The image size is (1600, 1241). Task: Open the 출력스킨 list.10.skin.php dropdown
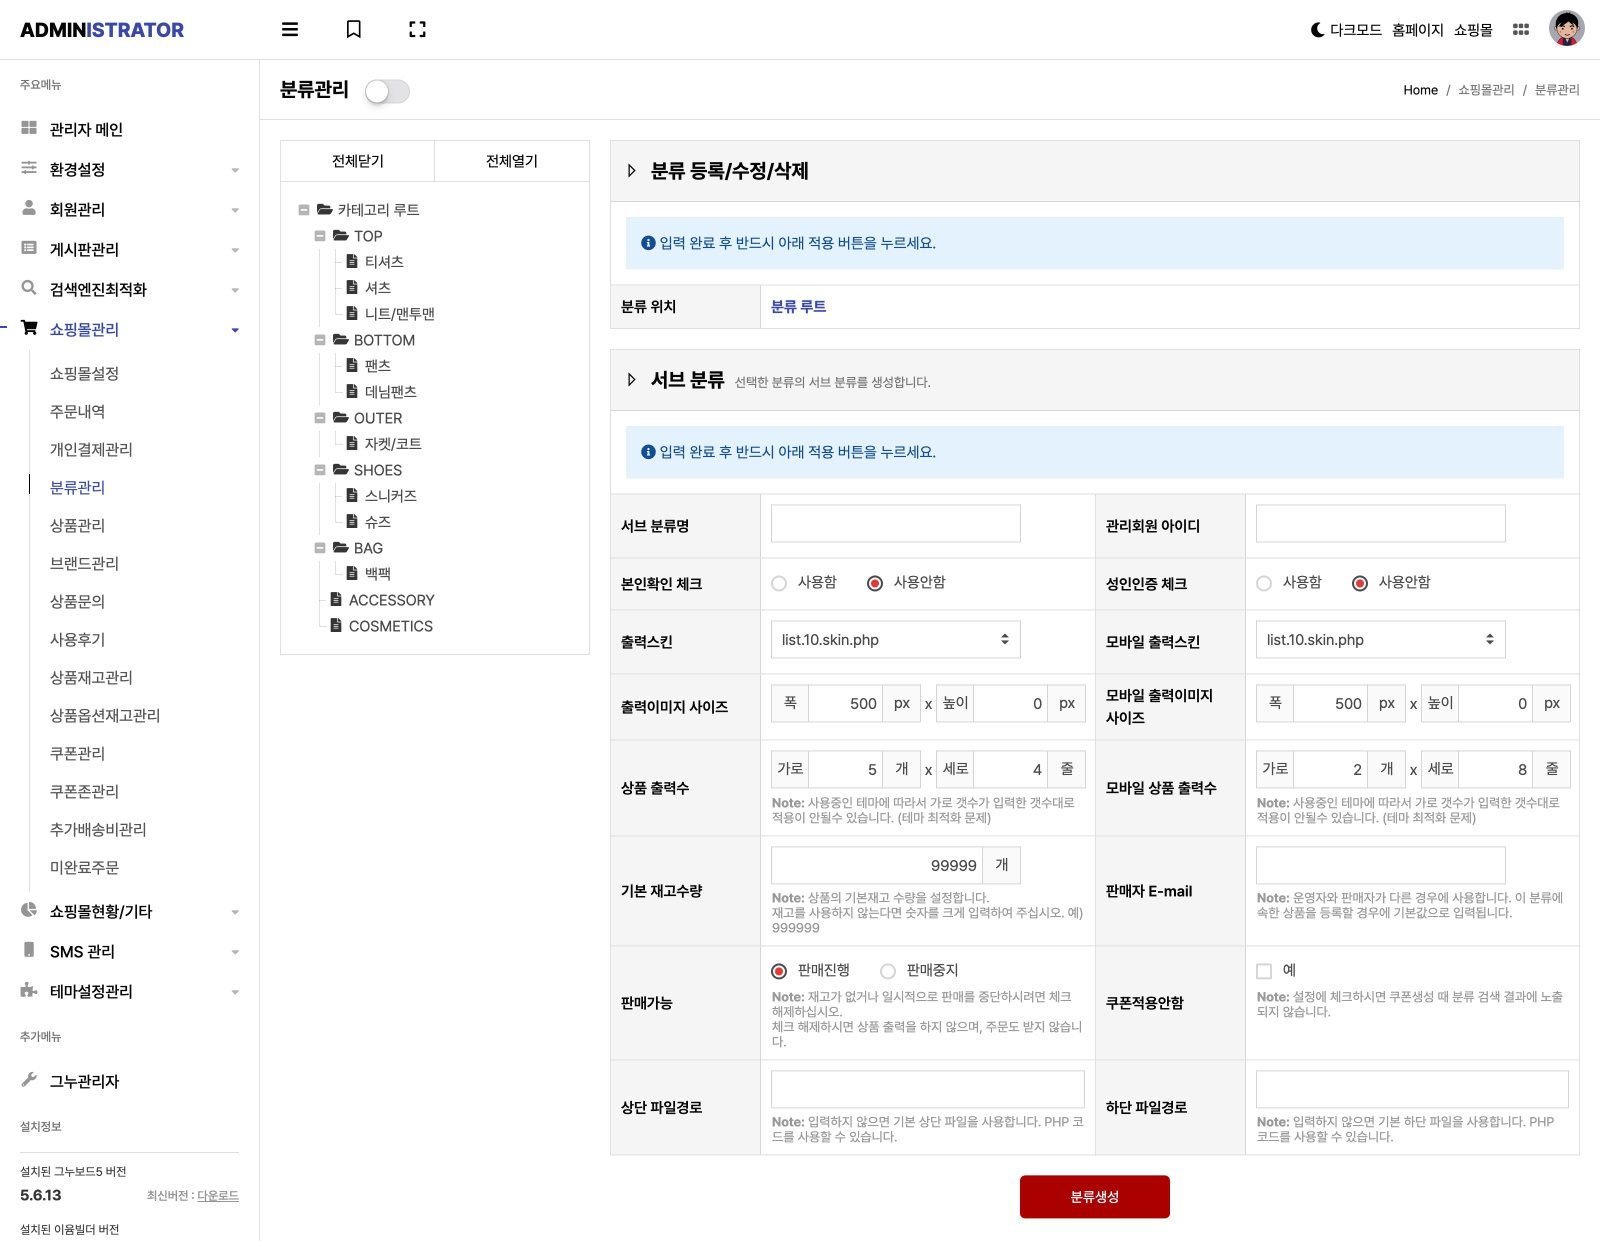(x=896, y=640)
